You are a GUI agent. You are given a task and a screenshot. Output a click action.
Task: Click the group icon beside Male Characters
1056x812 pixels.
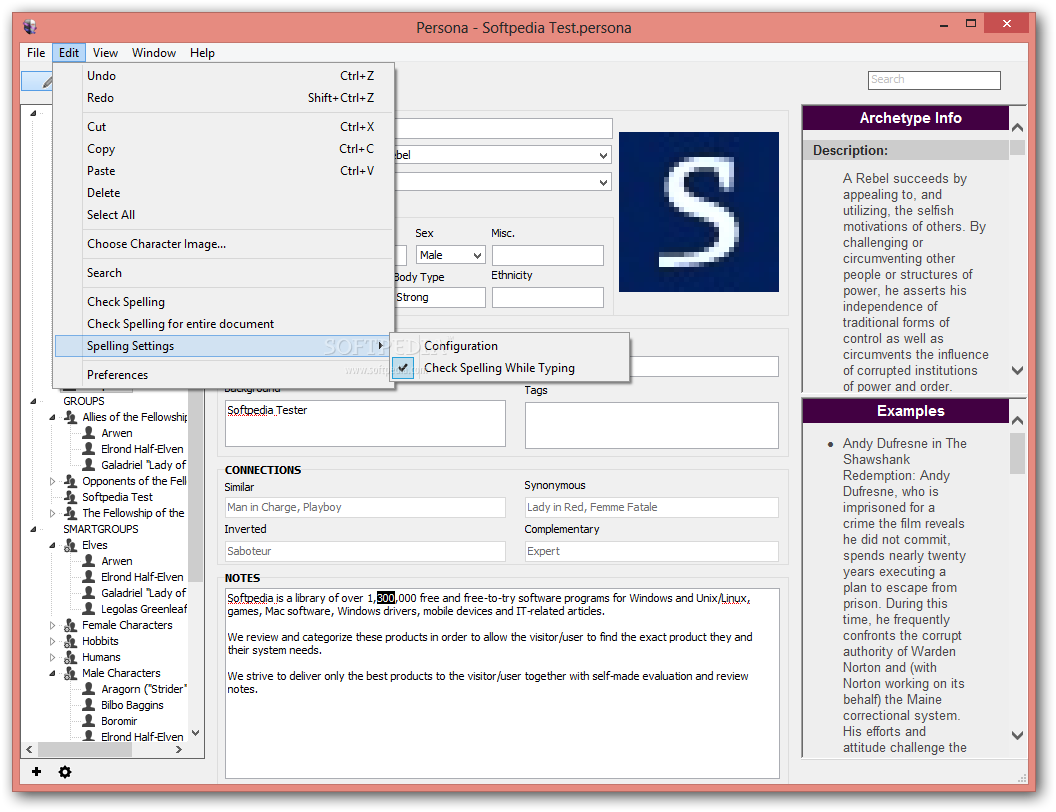point(70,673)
